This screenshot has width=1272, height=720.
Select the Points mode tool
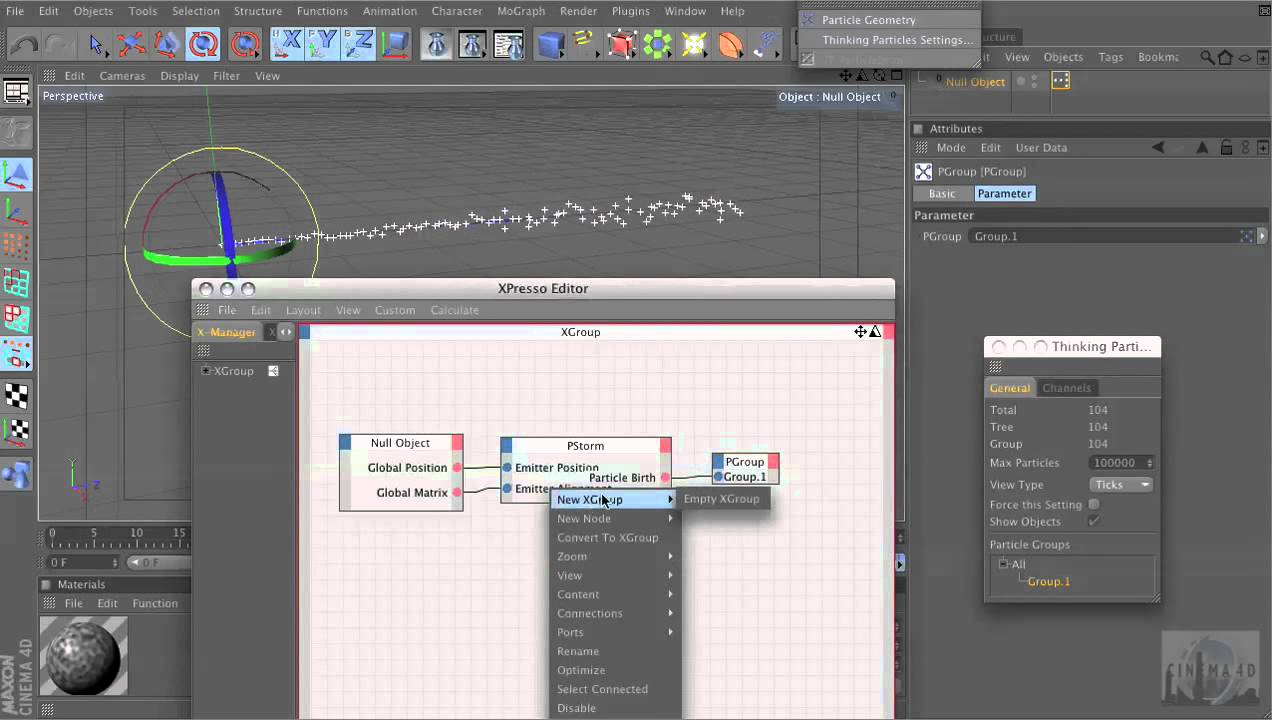[x=17, y=247]
